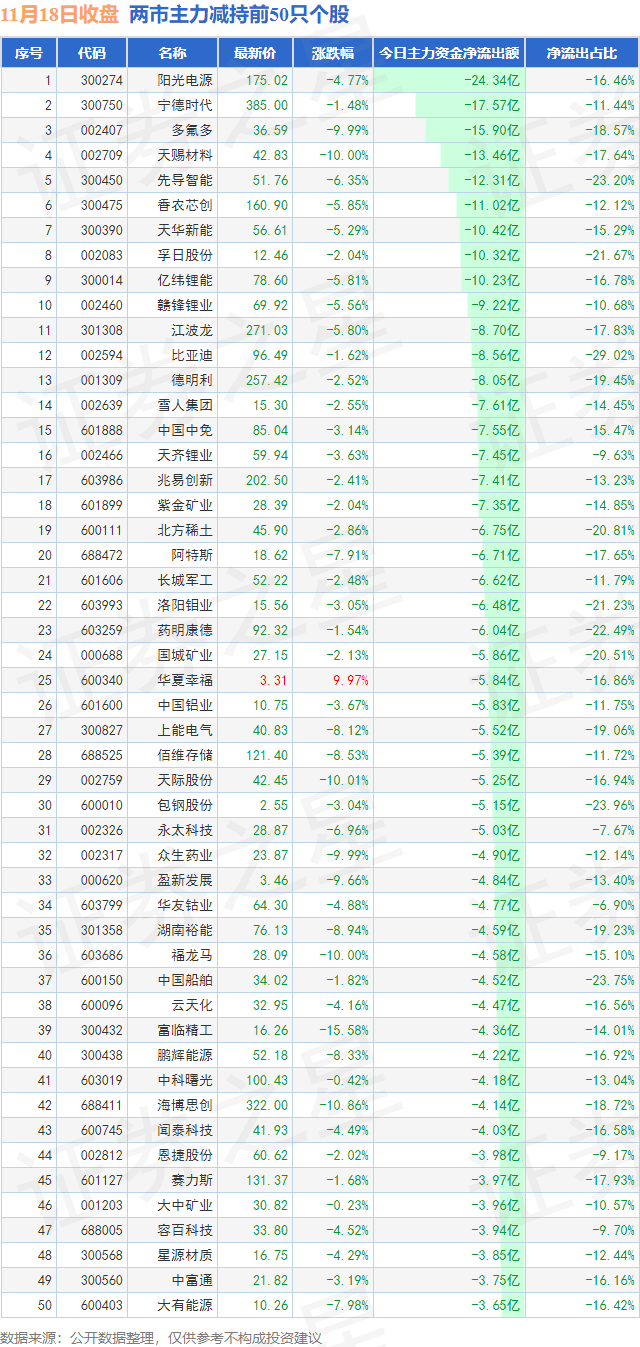Viewport: 640px width, 1347px height.
Task: Click stock name 闻泰科技
Action: [x=185, y=1130]
